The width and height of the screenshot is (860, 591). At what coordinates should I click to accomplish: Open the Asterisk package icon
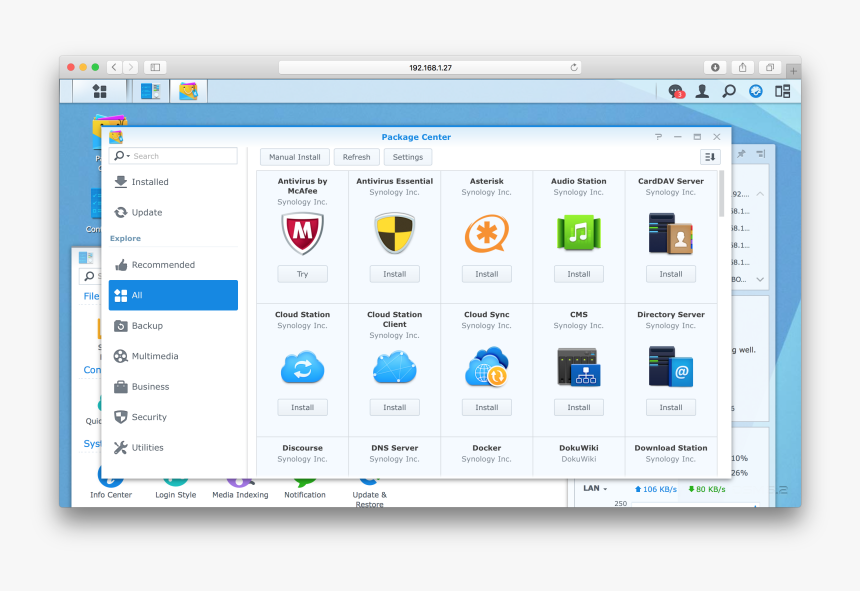pyautogui.click(x=486, y=234)
